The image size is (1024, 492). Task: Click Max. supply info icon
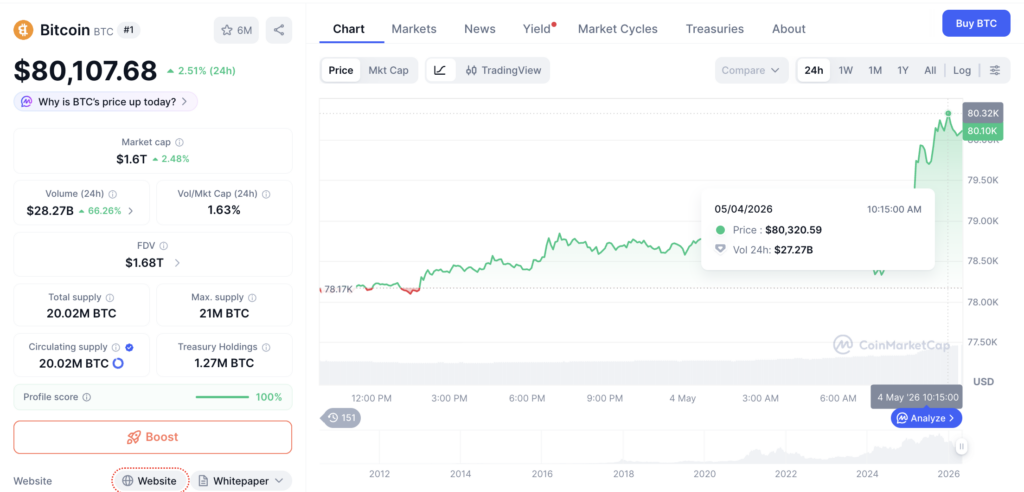pyautogui.click(x=252, y=297)
